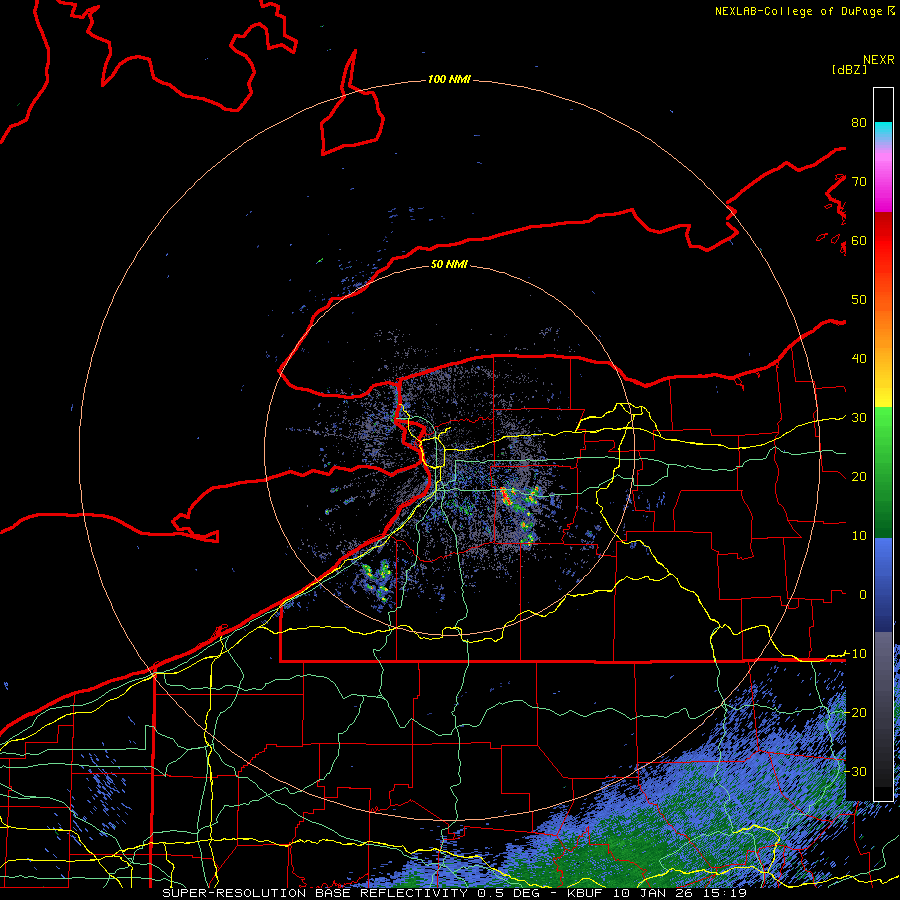Select the -20 tick label on the dBZ scale

[x=855, y=712]
